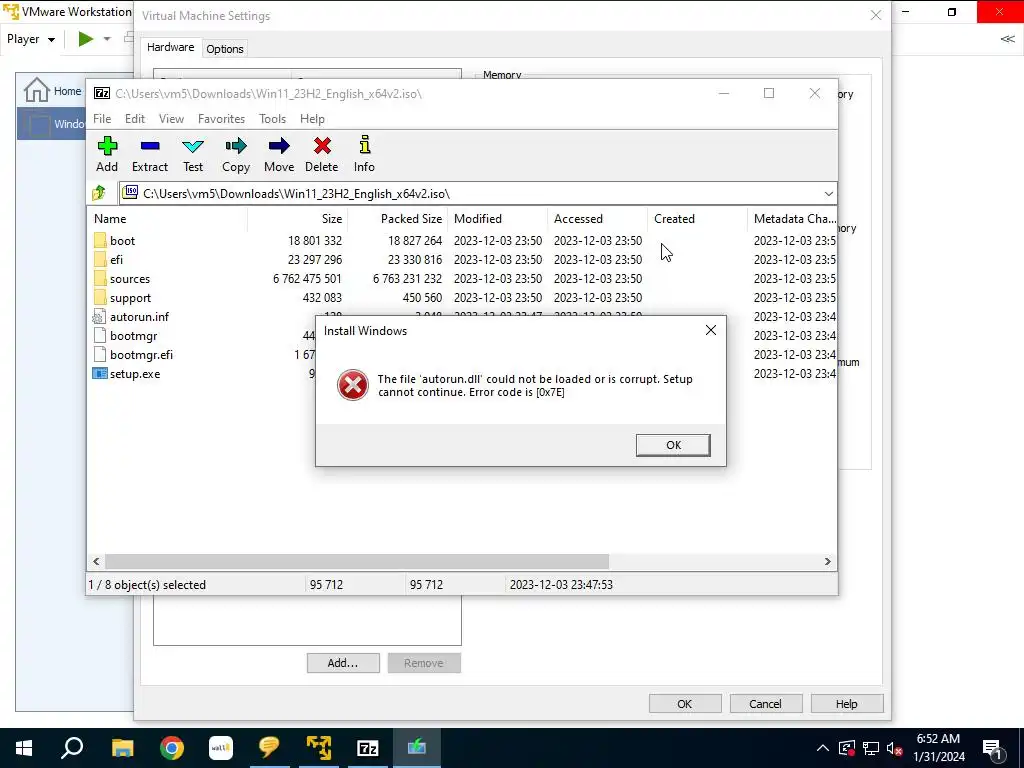Viewport: 1024px width, 768px height.
Task: Select the efi folder
Action: click(x=116, y=260)
